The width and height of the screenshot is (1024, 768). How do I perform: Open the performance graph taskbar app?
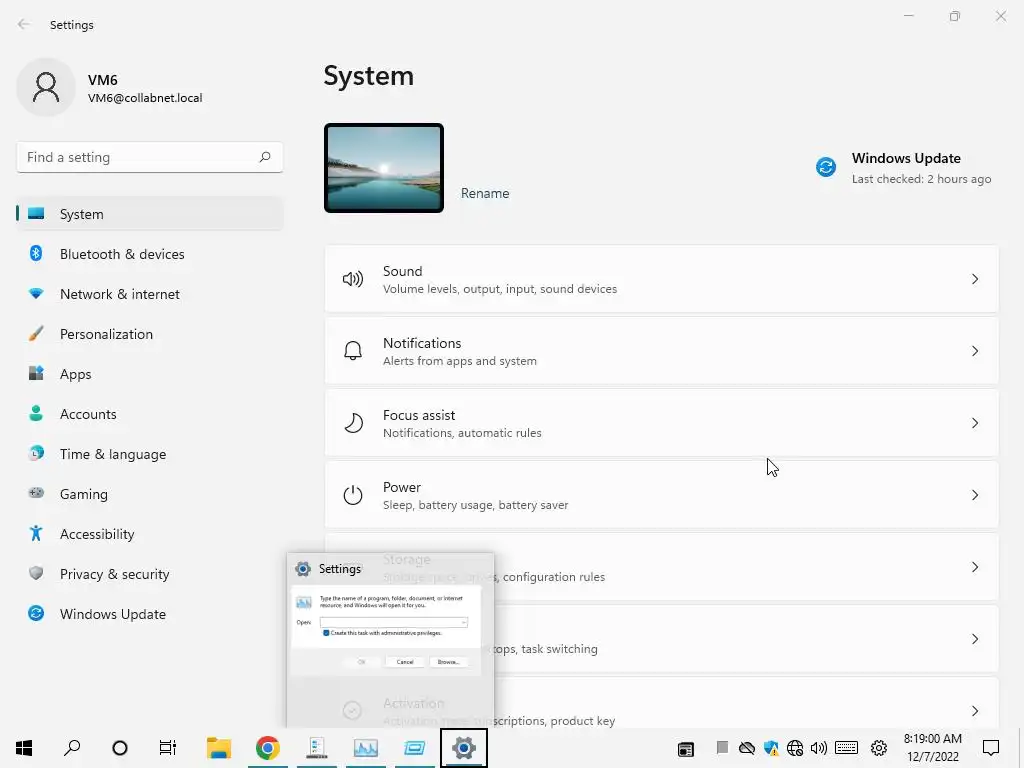366,748
